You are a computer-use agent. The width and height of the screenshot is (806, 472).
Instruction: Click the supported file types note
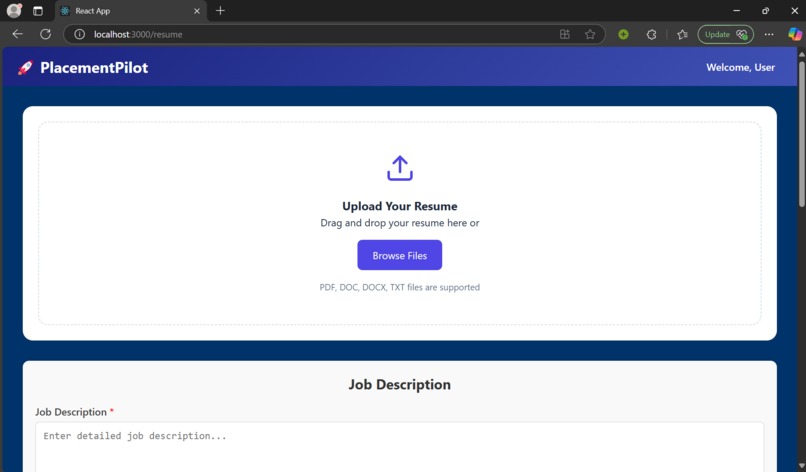click(399, 287)
